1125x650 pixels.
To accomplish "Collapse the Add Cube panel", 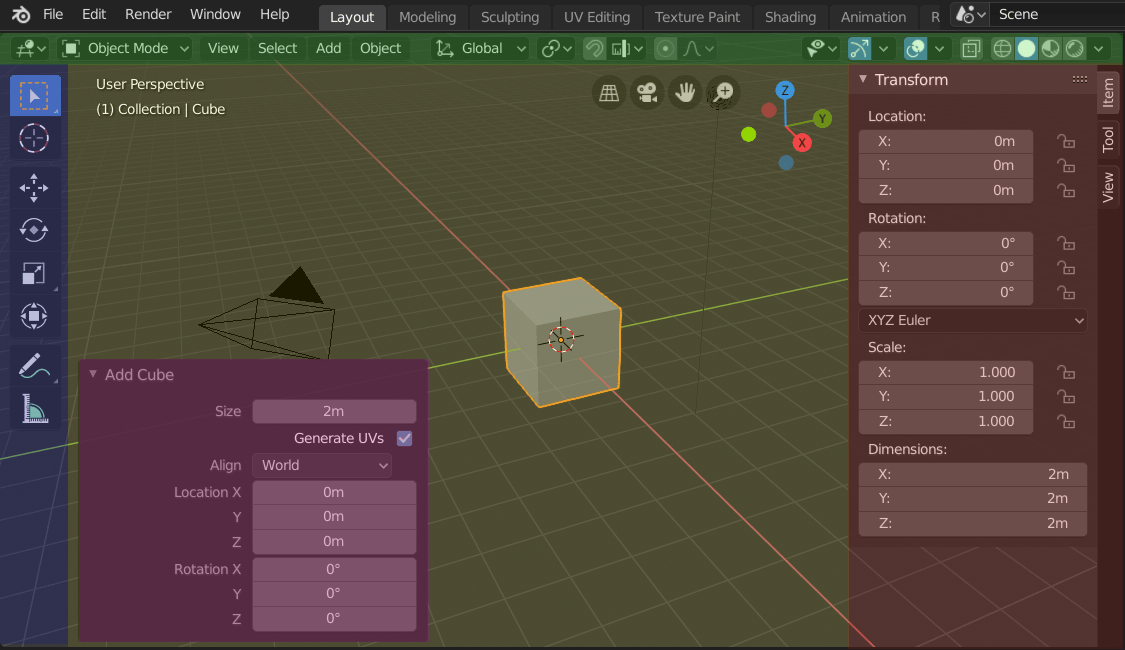I will point(93,375).
